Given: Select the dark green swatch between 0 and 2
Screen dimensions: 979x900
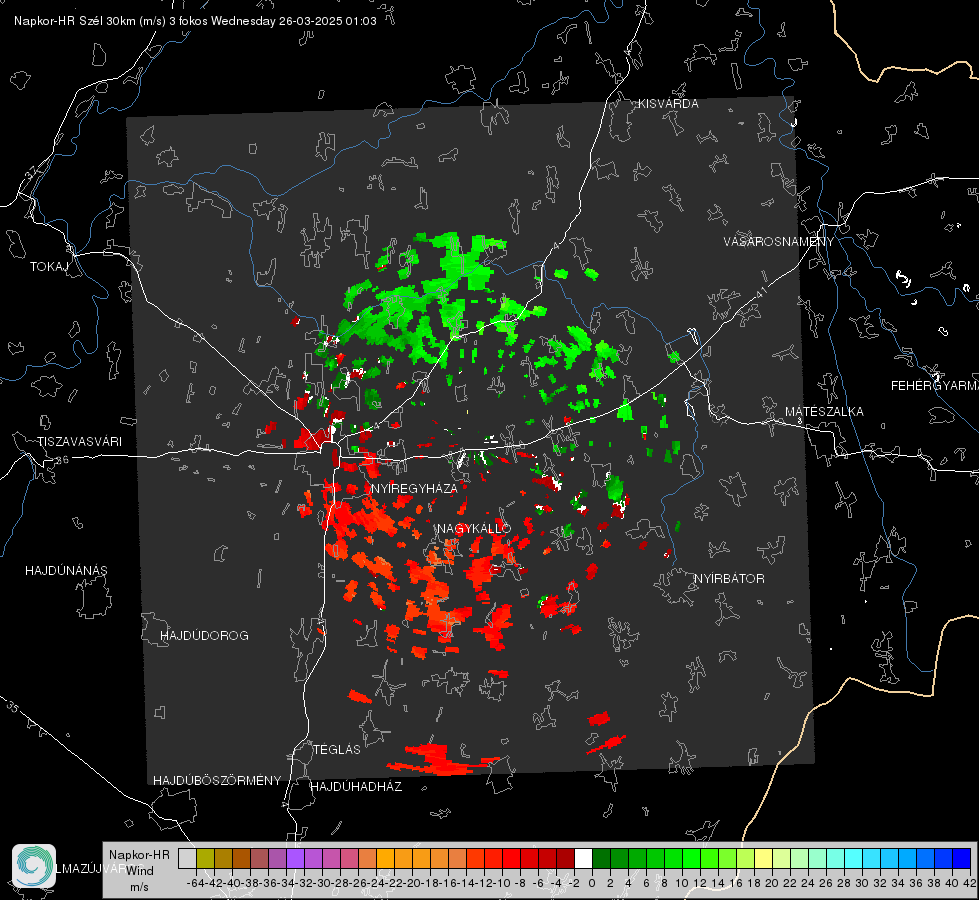Looking at the screenshot, I should (x=601, y=858).
